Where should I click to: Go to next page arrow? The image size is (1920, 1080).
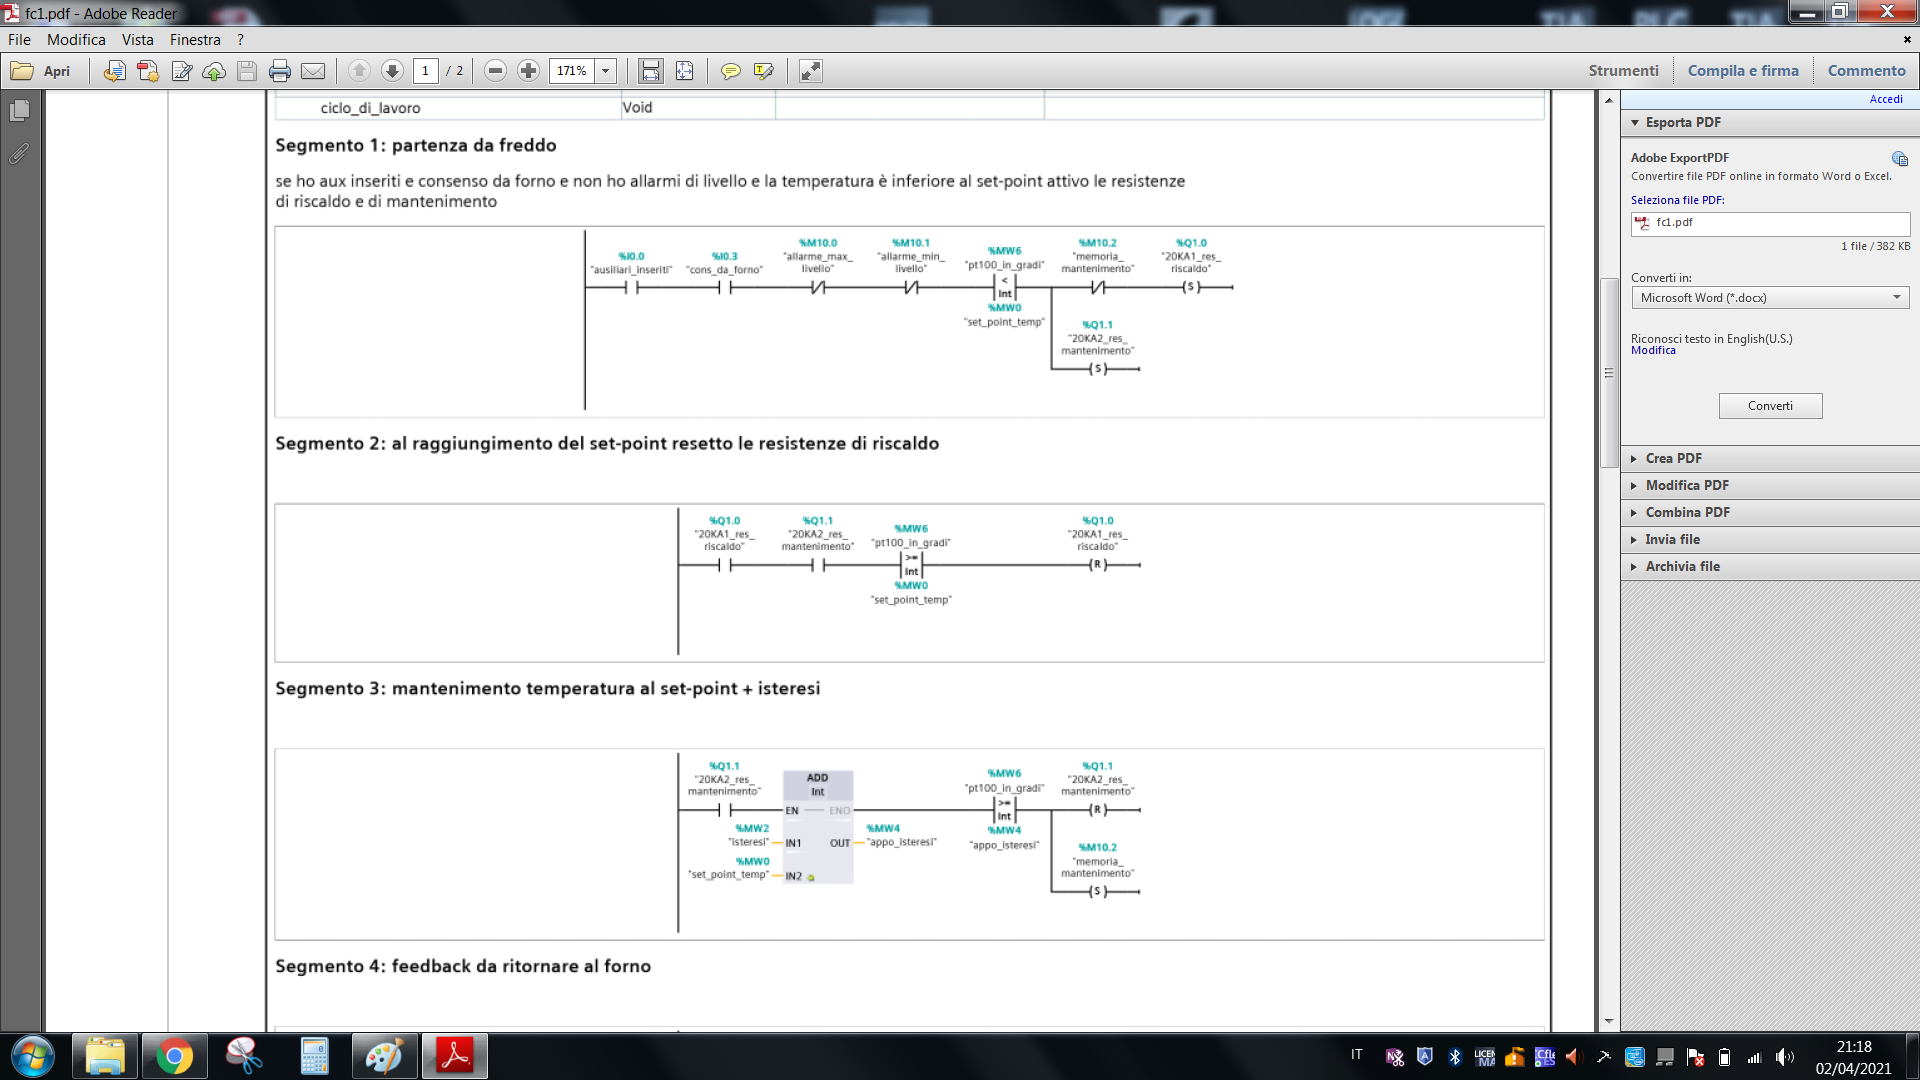coord(392,71)
